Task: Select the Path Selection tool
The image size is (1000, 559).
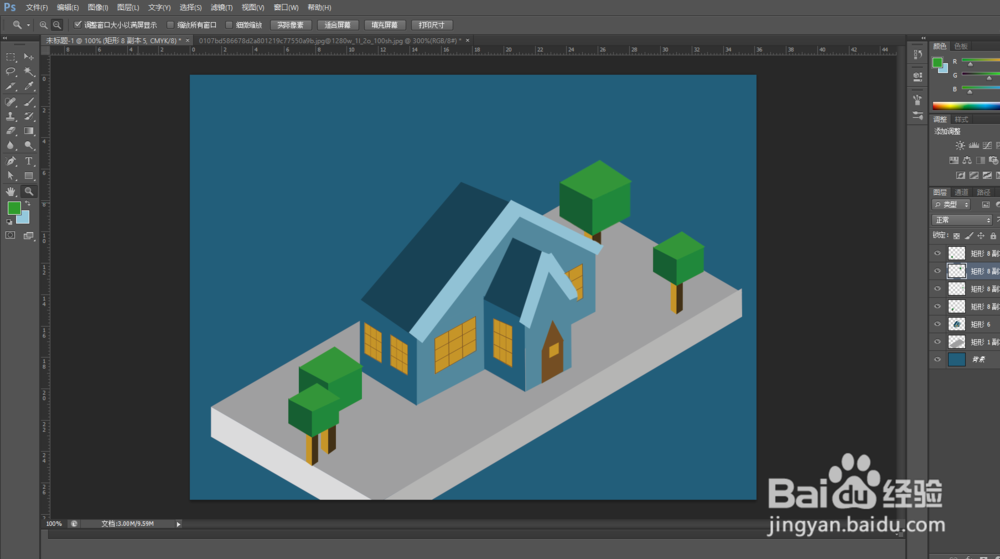Action: [x=11, y=176]
